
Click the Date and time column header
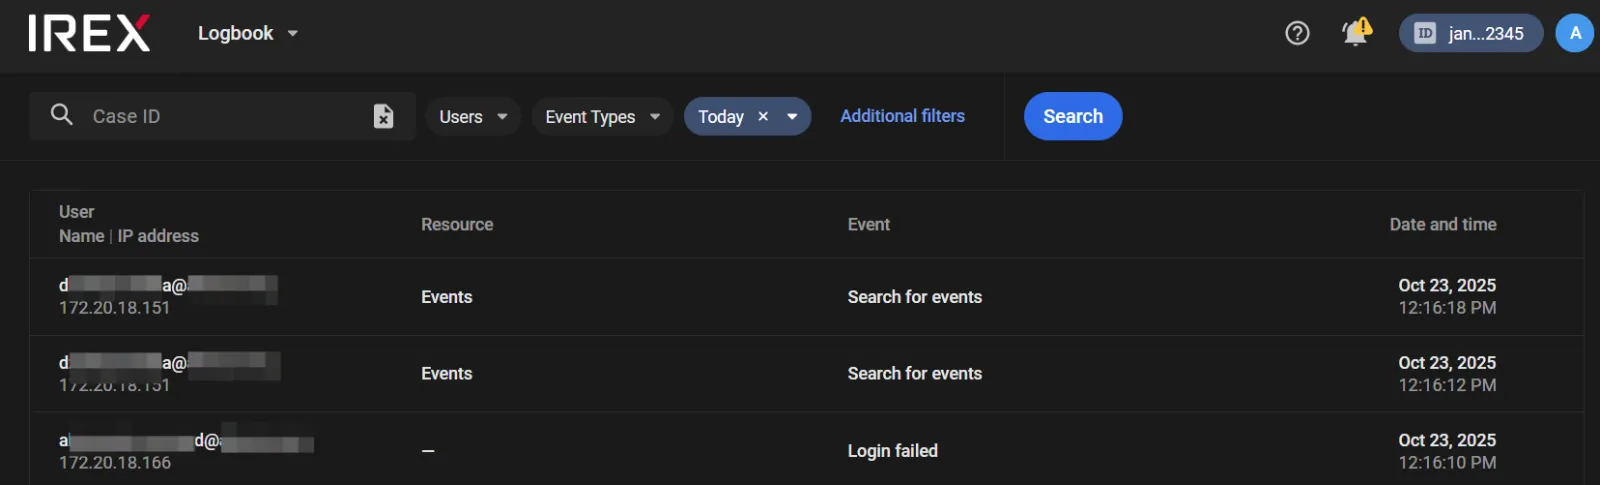tap(1443, 224)
